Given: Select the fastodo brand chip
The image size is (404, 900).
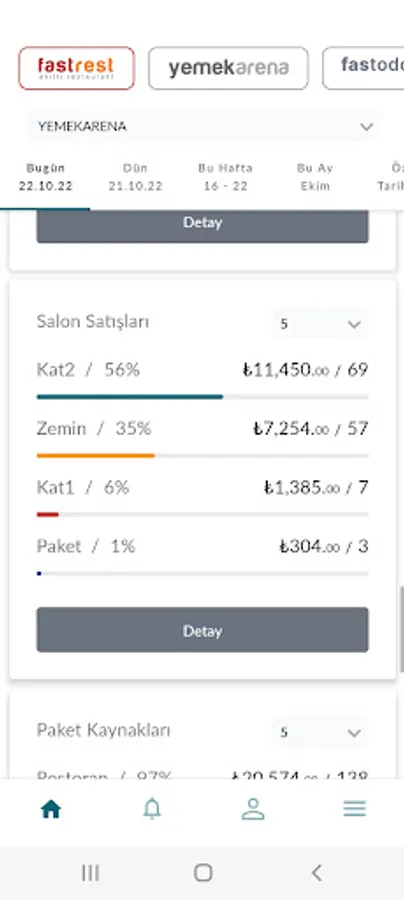Looking at the screenshot, I should pos(363,68).
